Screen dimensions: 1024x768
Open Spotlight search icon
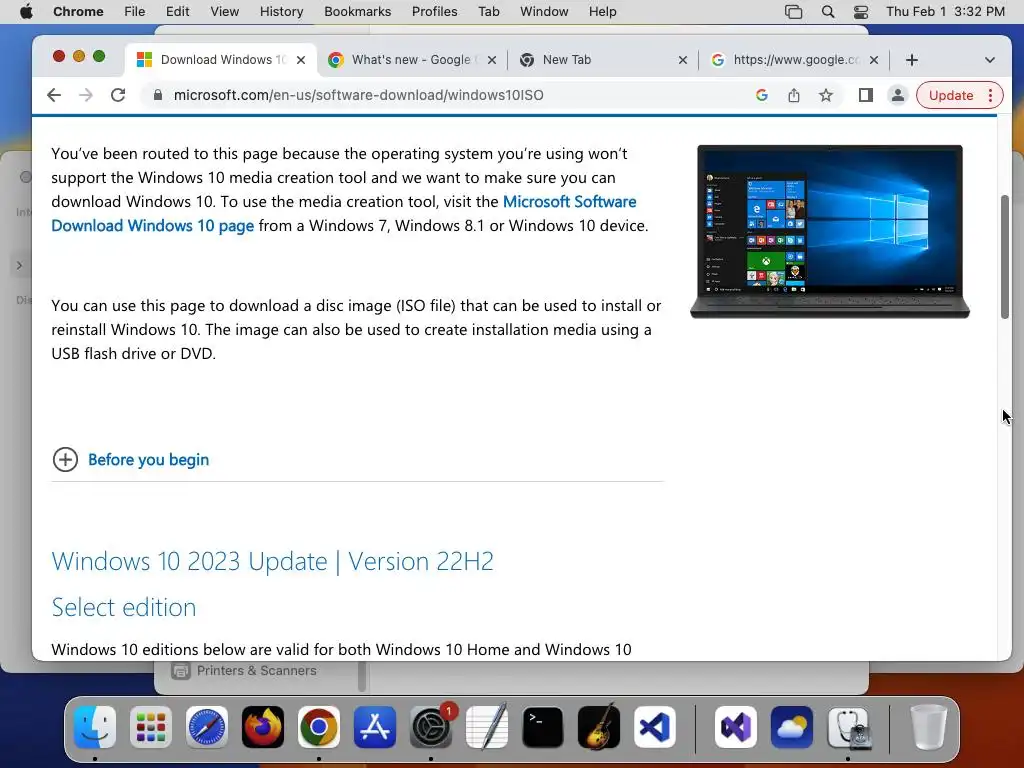pyautogui.click(x=827, y=12)
